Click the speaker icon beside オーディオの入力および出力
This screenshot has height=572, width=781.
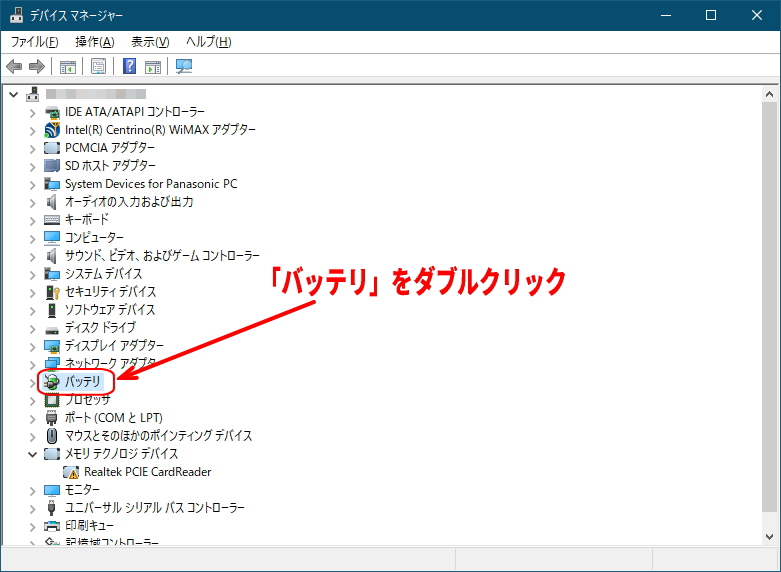(53, 201)
